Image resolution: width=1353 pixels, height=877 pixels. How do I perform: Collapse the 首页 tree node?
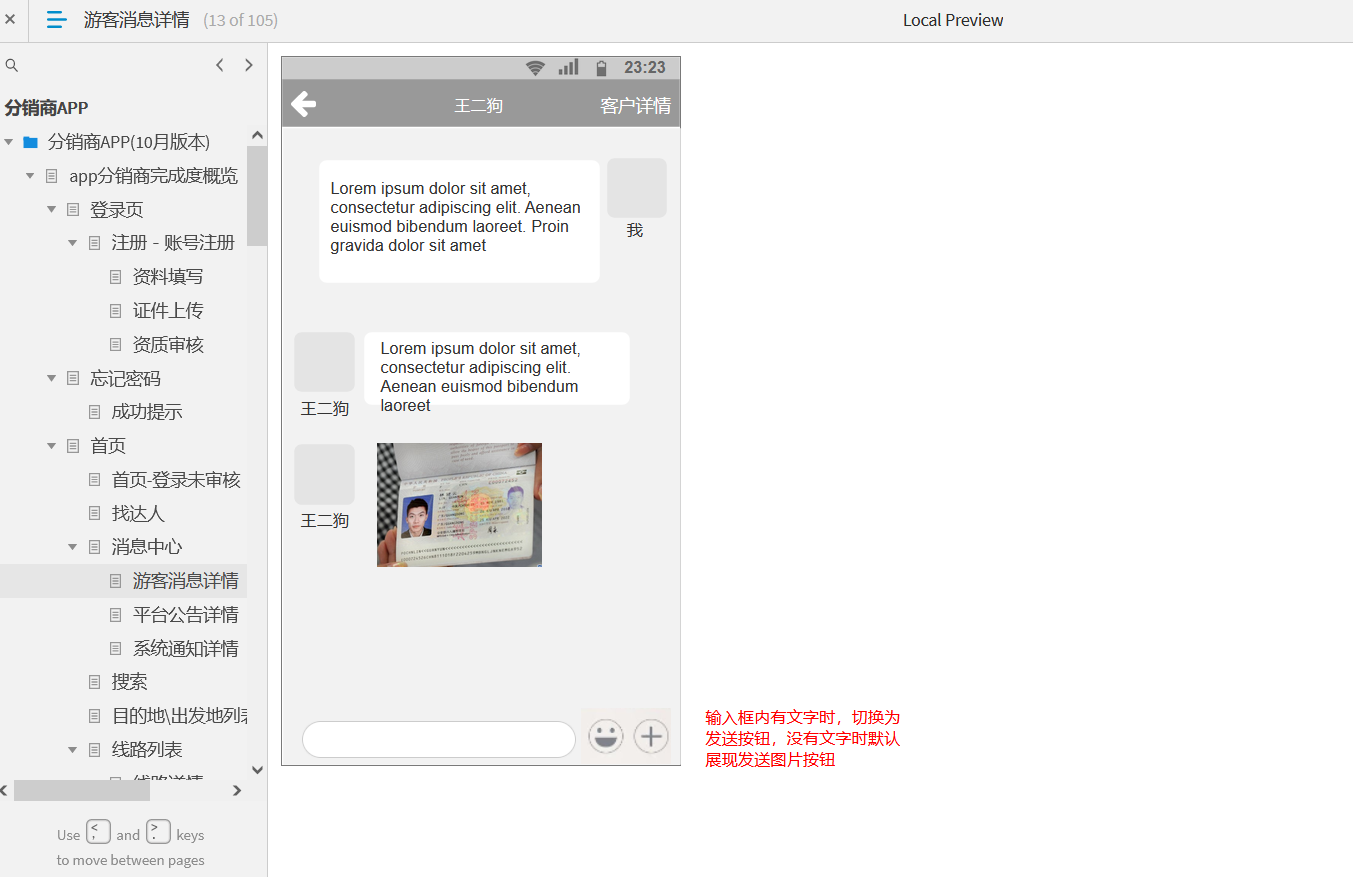click(51, 446)
